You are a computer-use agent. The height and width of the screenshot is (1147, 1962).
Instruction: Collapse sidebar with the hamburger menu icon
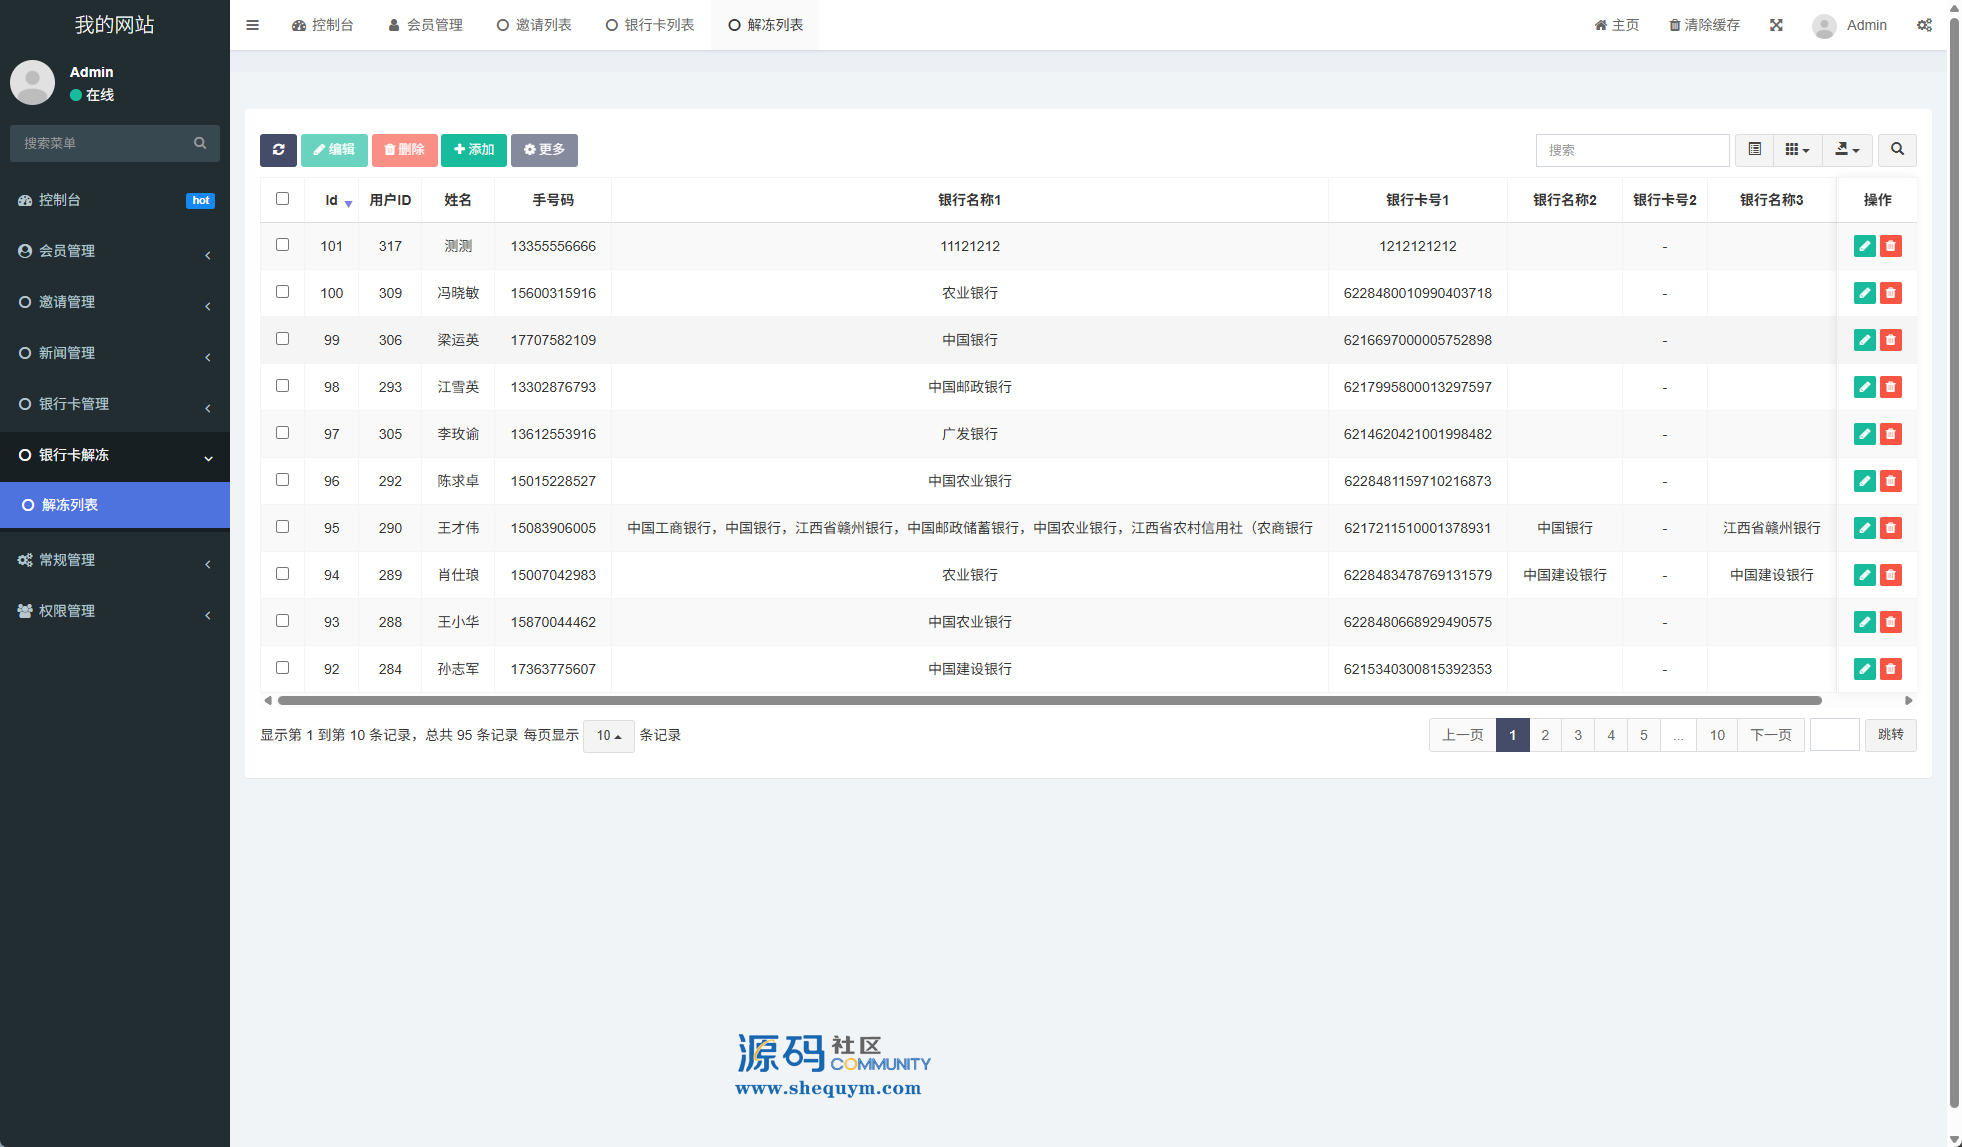pyautogui.click(x=252, y=25)
